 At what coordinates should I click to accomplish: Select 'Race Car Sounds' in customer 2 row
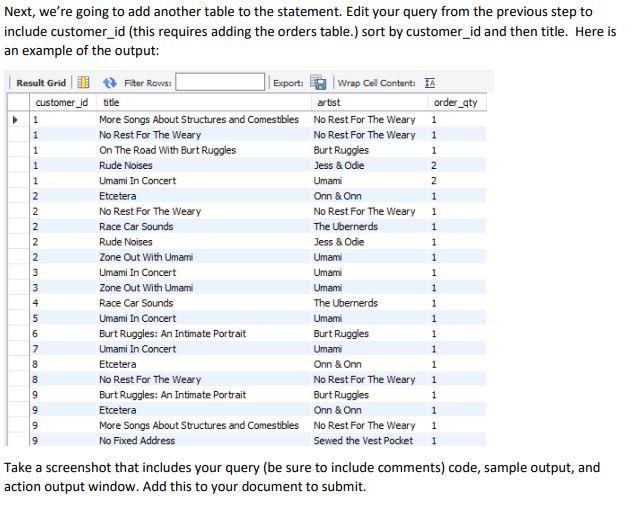pyautogui.click(x=136, y=227)
